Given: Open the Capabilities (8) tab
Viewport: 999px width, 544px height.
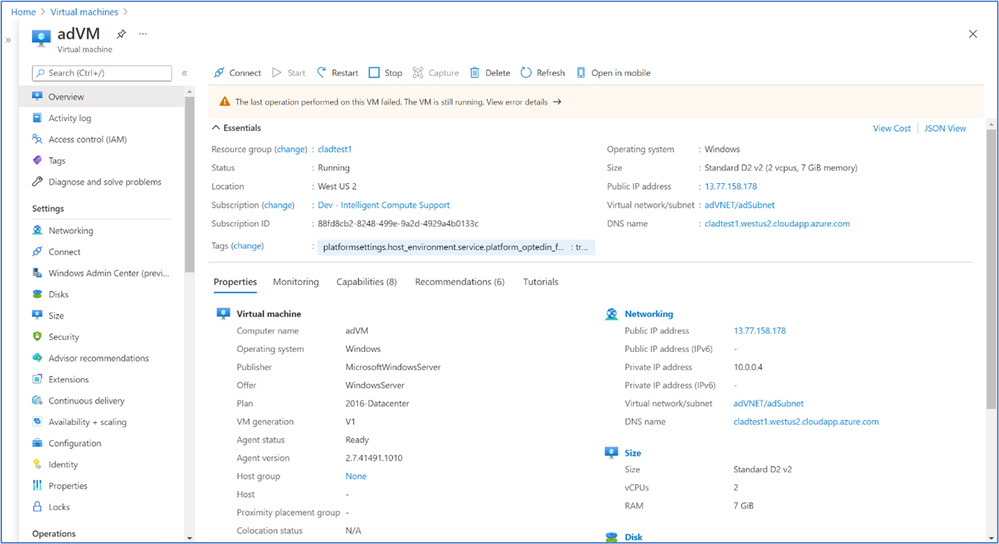Looking at the screenshot, I should [366, 282].
